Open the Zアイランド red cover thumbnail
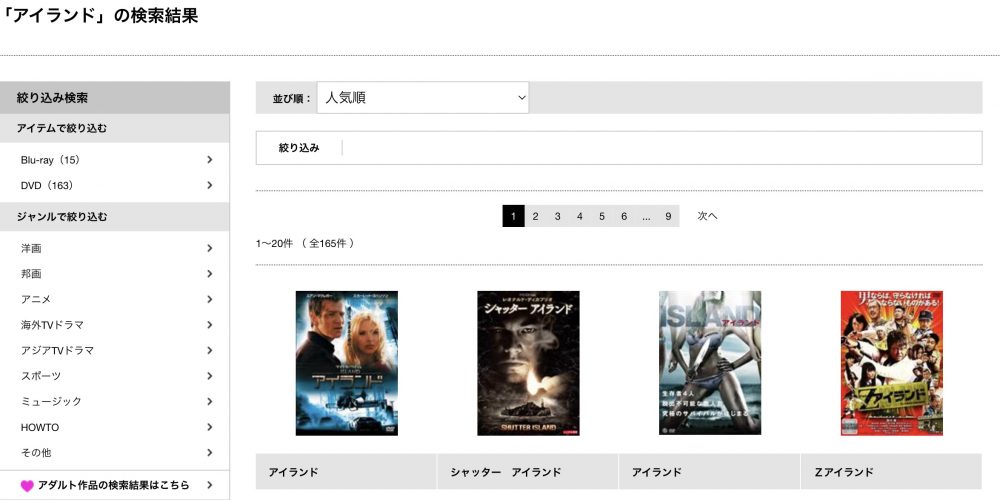 click(892, 363)
